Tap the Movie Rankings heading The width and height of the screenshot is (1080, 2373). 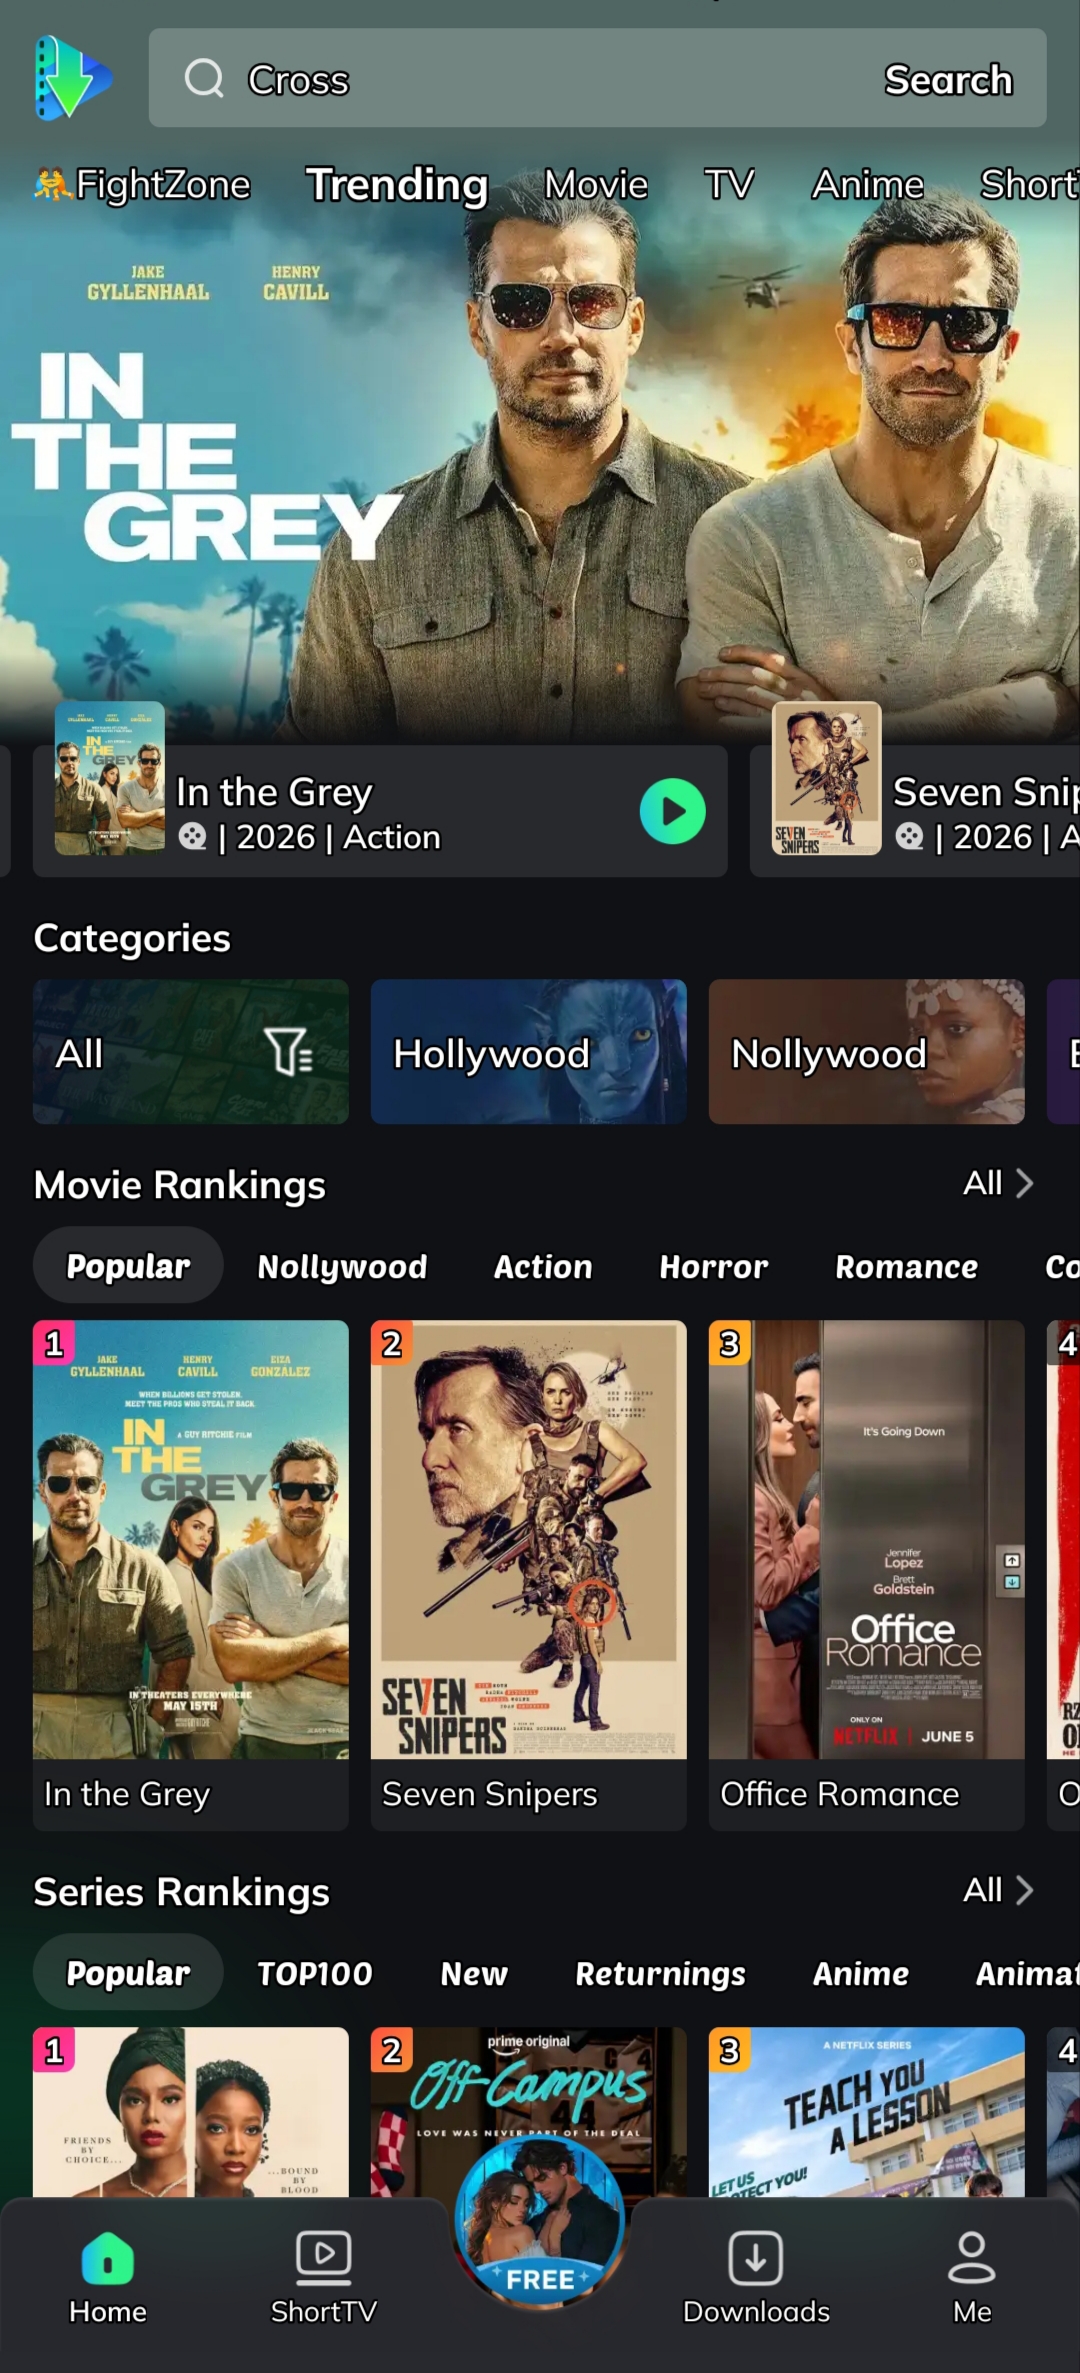pos(180,1185)
